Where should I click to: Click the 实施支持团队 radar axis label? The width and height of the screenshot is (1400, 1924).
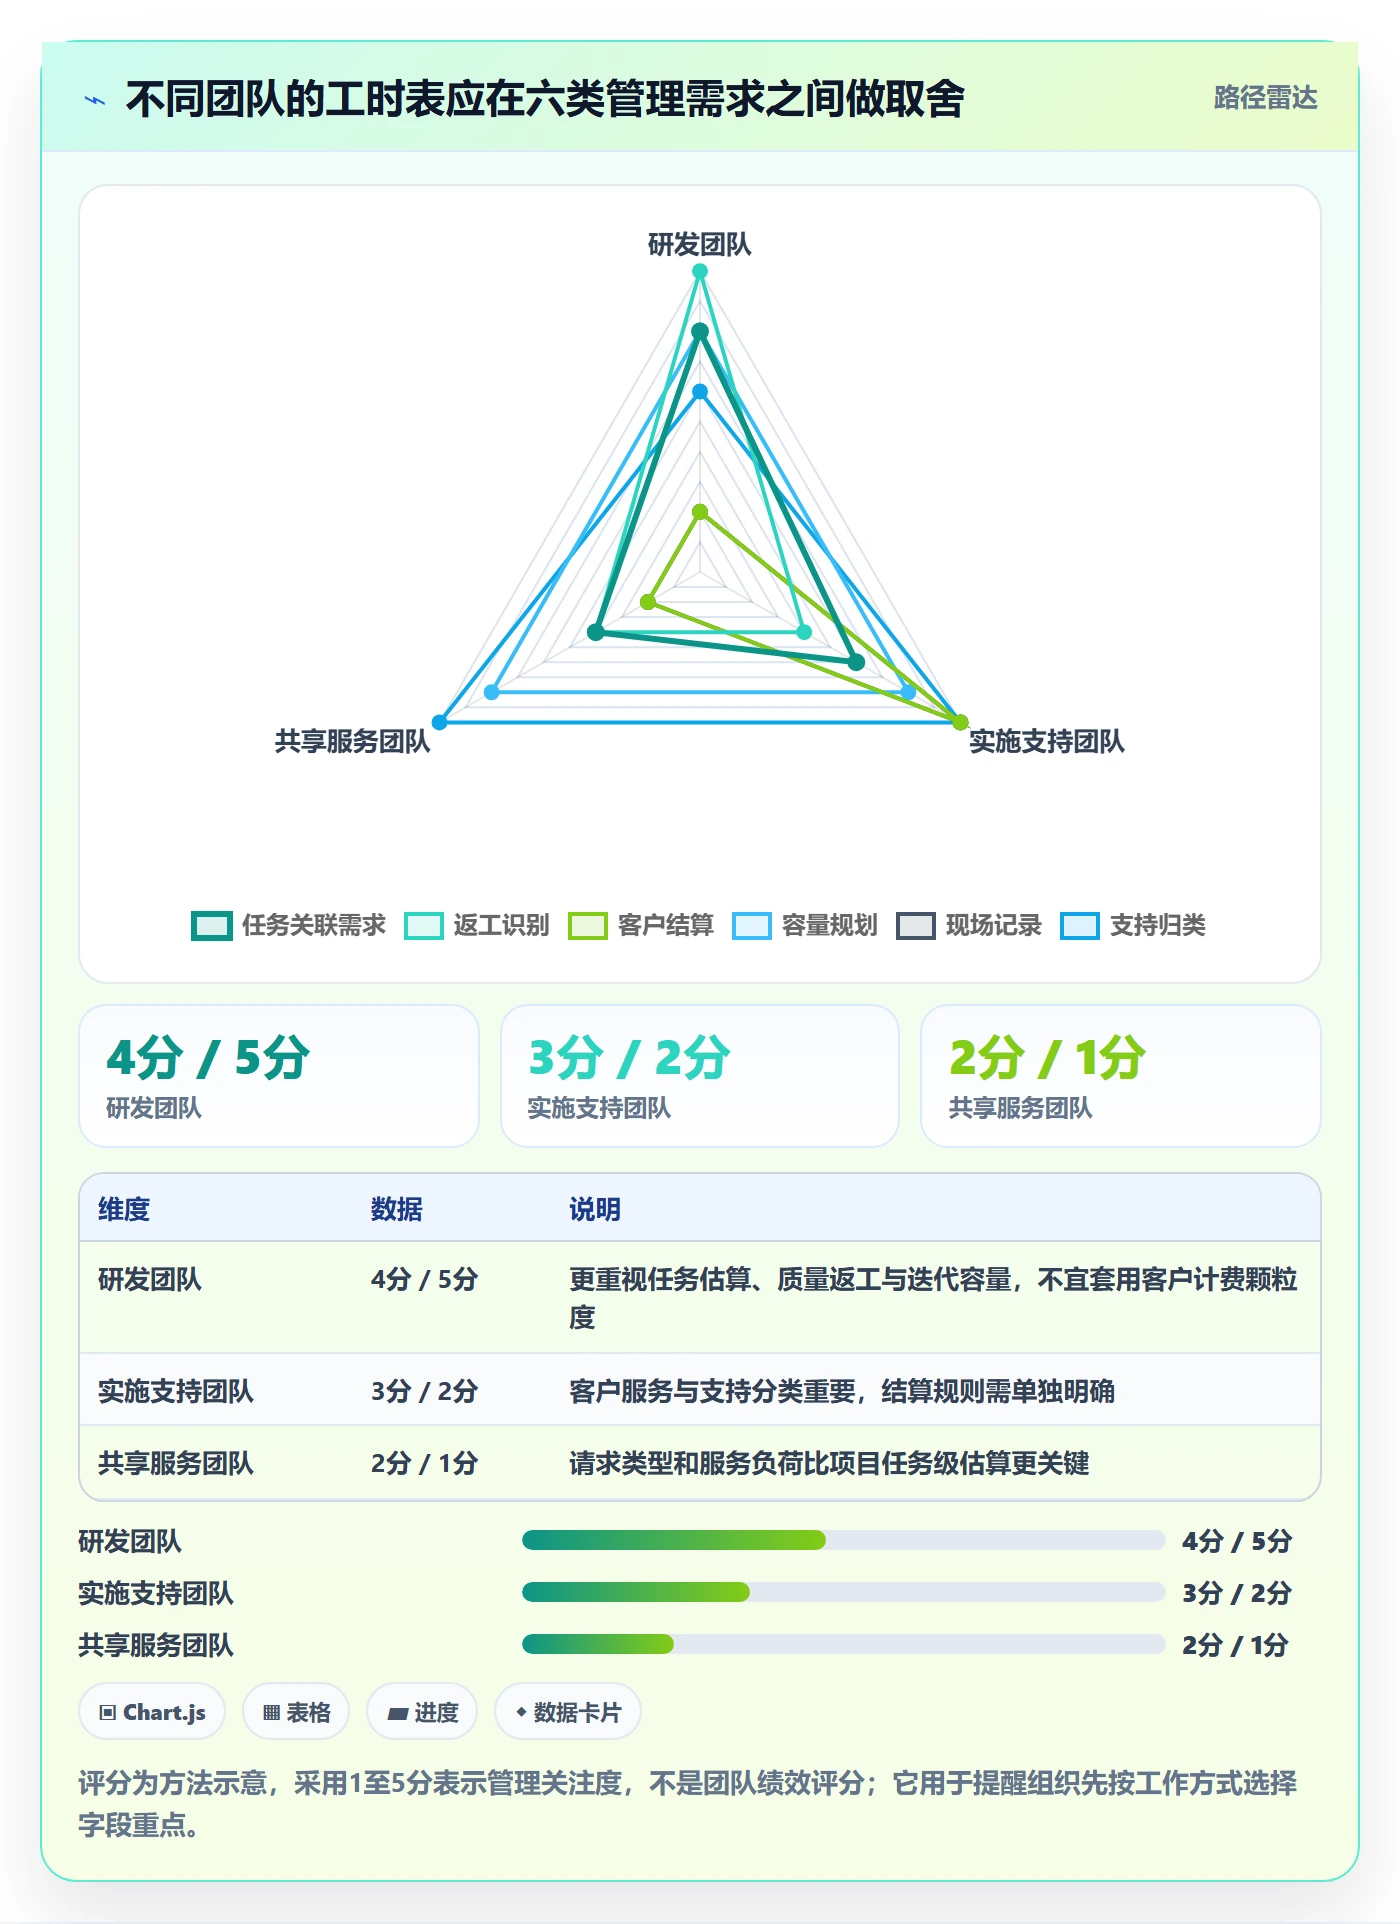click(1047, 741)
